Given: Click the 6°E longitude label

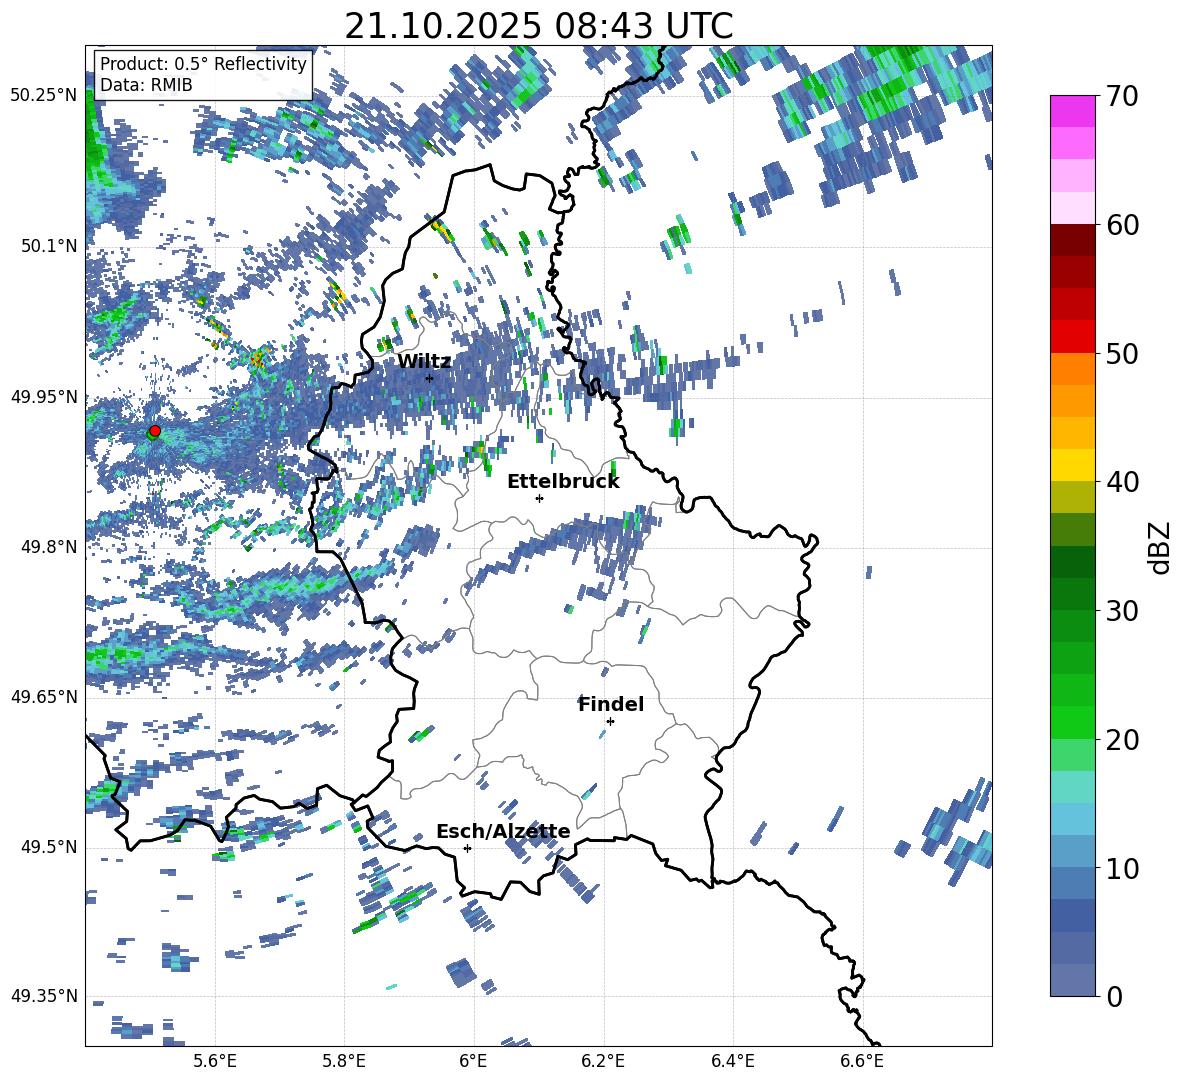Looking at the screenshot, I should pyautogui.click(x=473, y=1061).
